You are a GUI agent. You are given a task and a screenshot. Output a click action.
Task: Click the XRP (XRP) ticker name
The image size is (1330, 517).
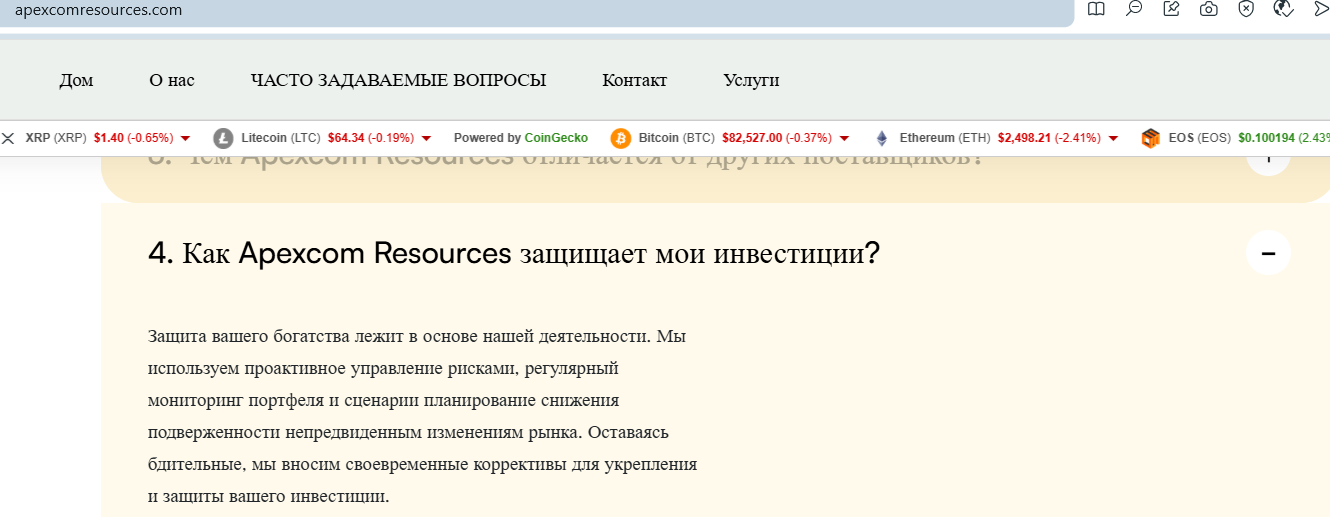[x=57, y=138]
